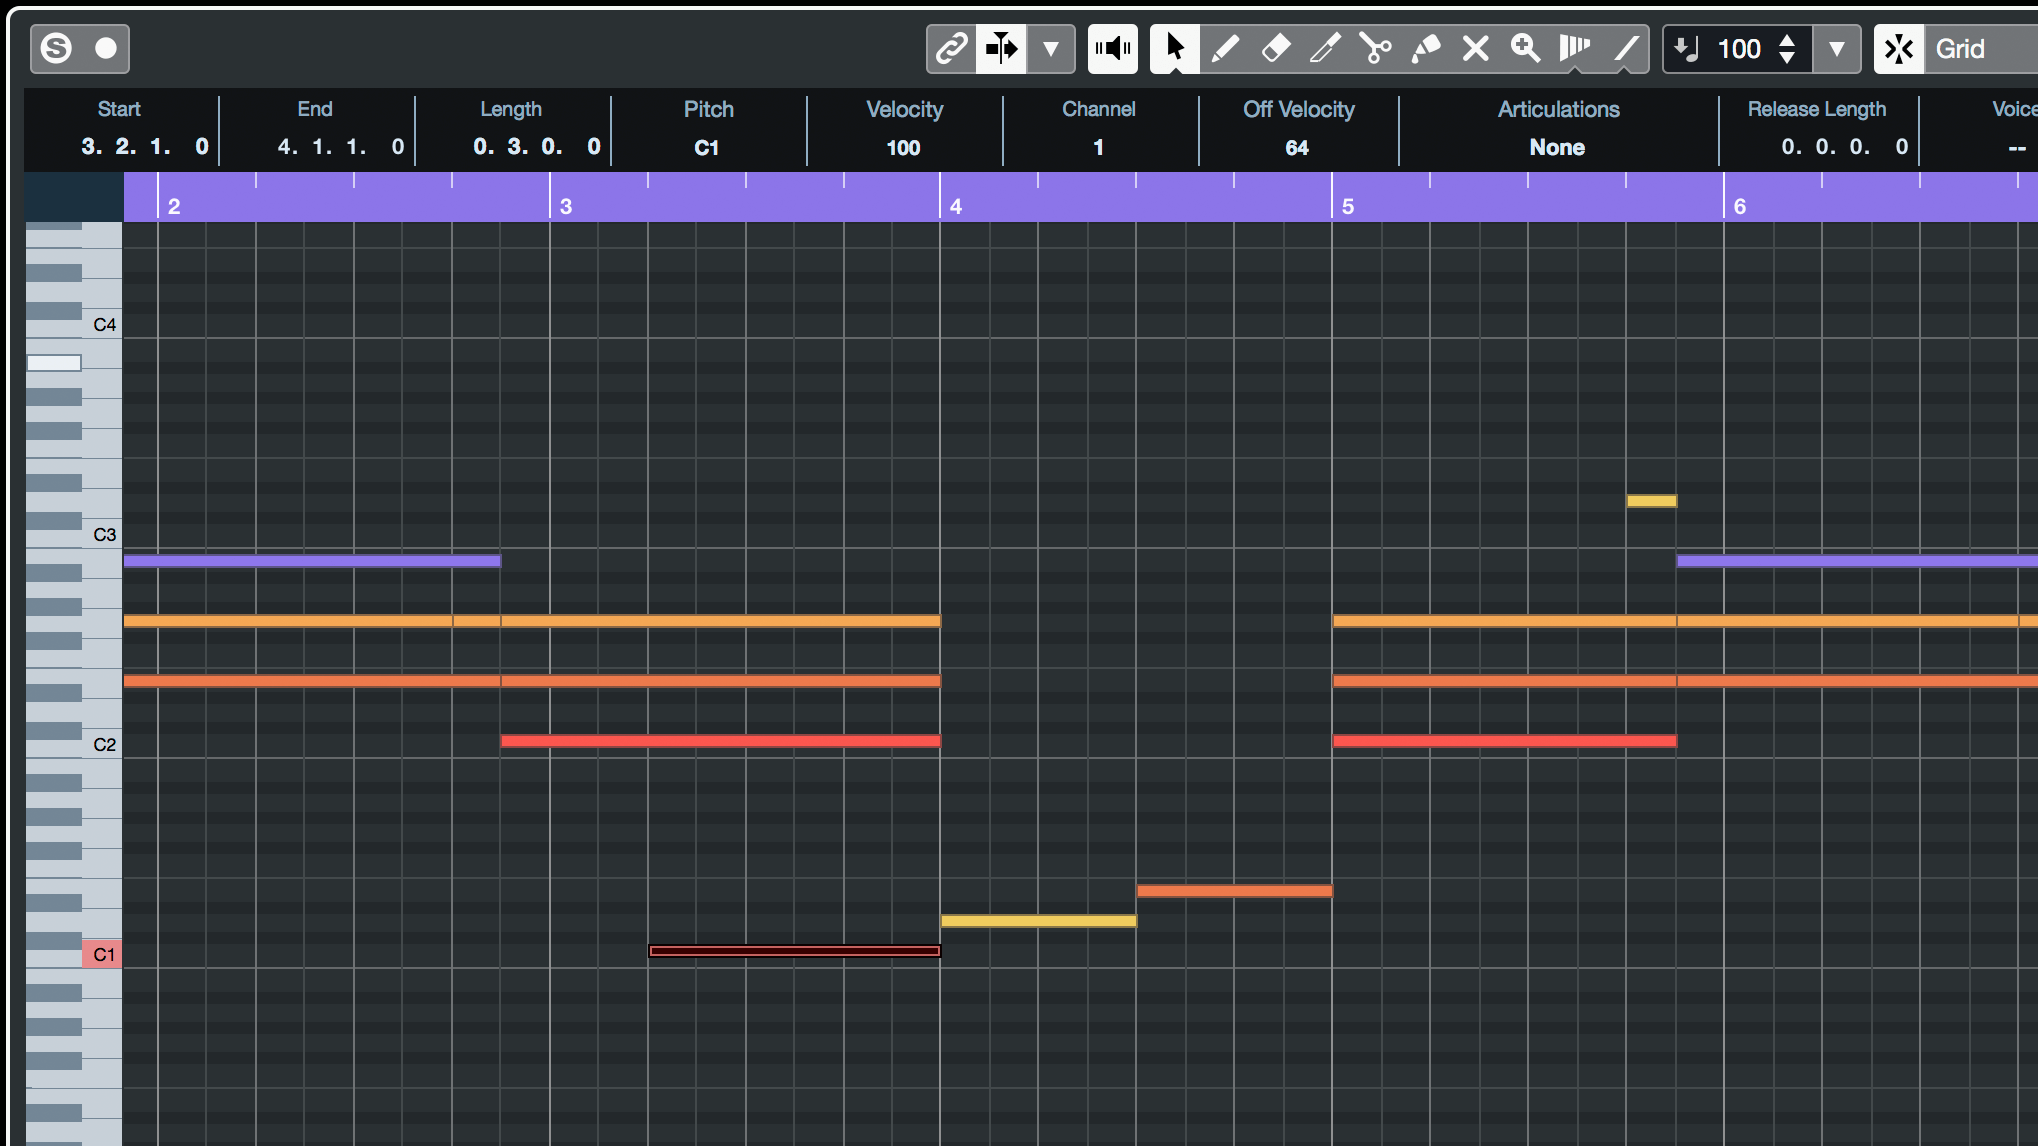The image size is (2038, 1146).
Task: Select the Draw pencil tool
Action: point(1225,48)
